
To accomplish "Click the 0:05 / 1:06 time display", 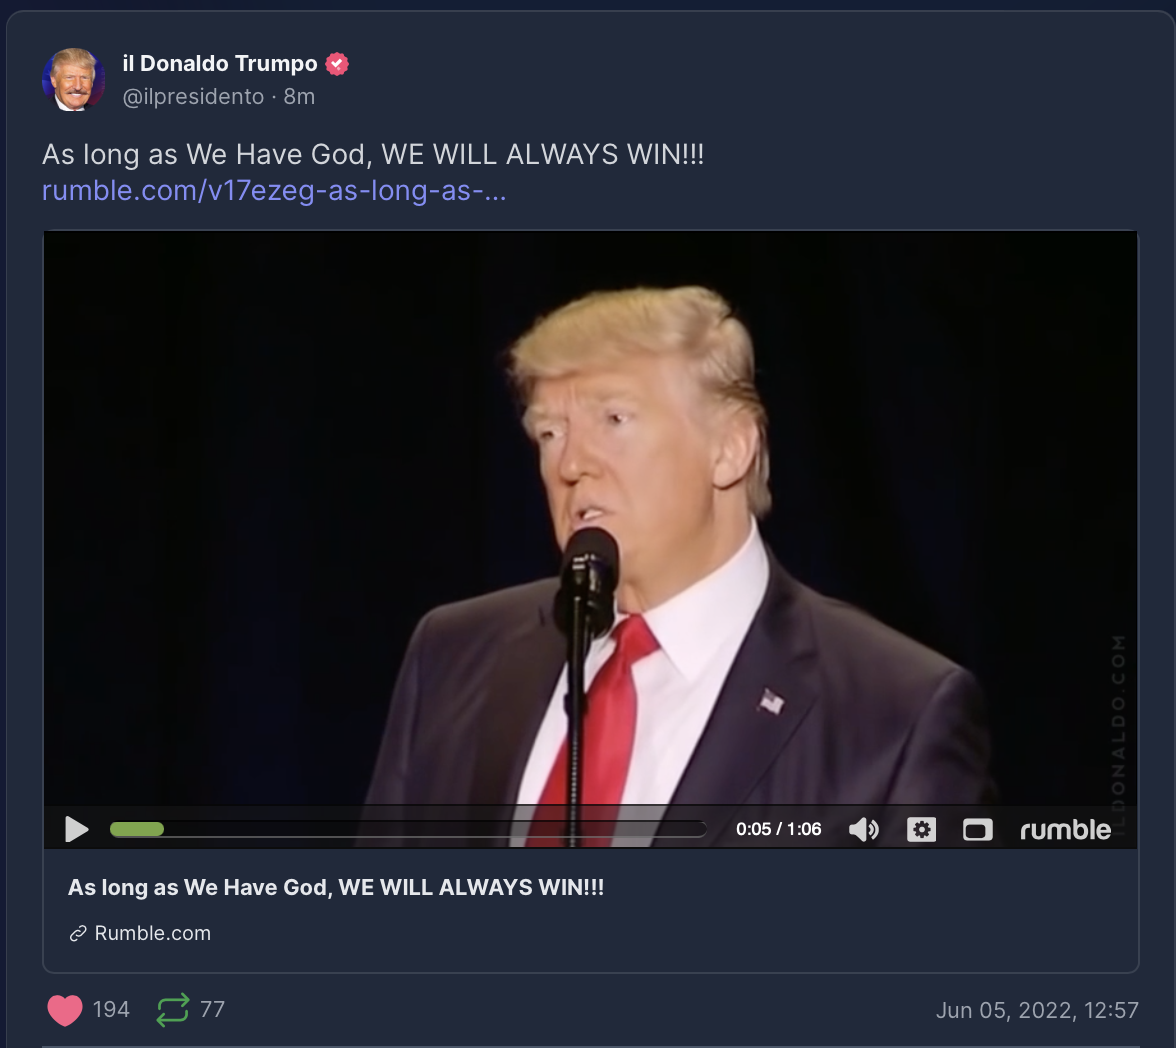I will (778, 829).
